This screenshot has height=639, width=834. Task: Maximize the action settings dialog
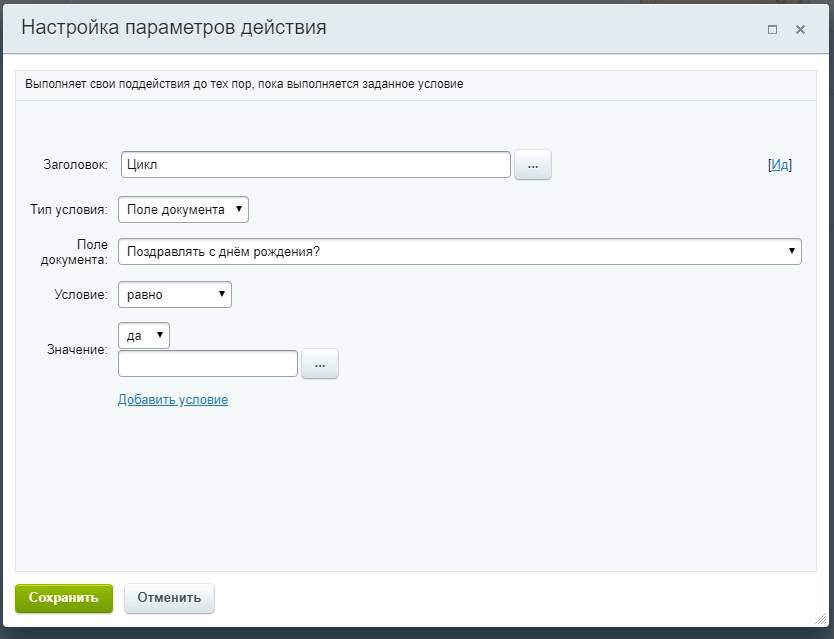[x=772, y=30]
